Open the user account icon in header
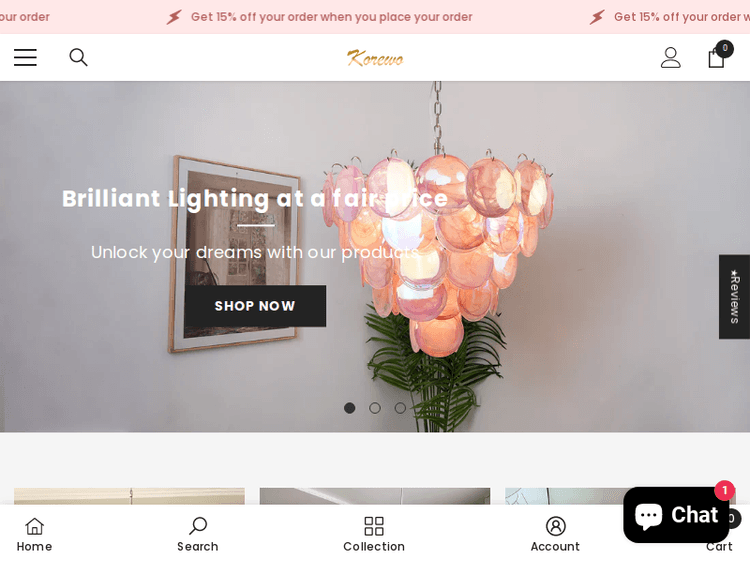The height and width of the screenshot is (563, 750). click(x=671, y=58)
